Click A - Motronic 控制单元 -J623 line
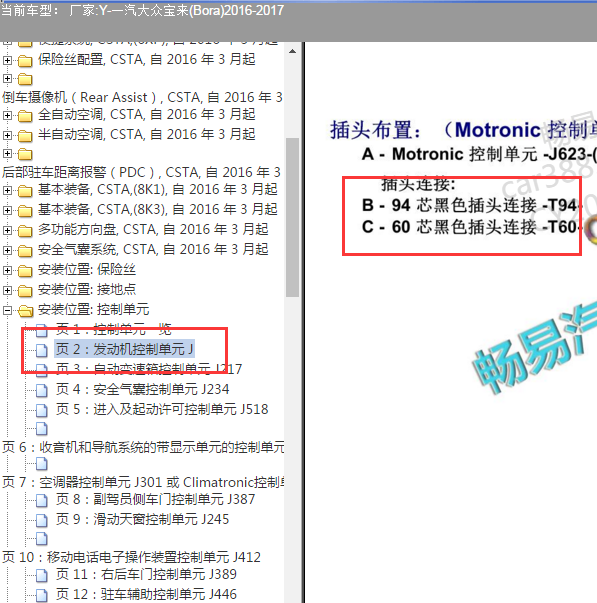Screen dimensions: 597x603 pyautogui.click(x=479, y=154)
